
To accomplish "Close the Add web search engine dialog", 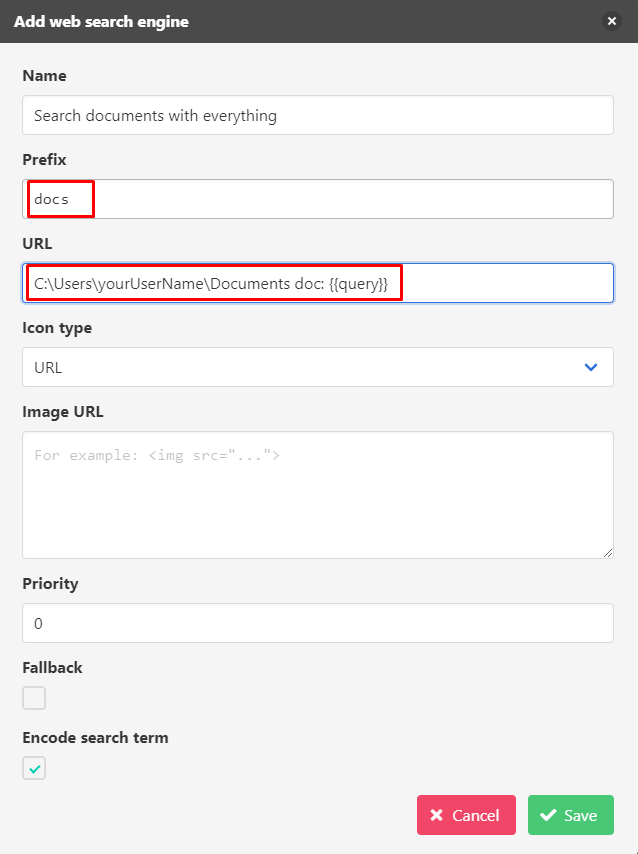I will click(611, 20).
